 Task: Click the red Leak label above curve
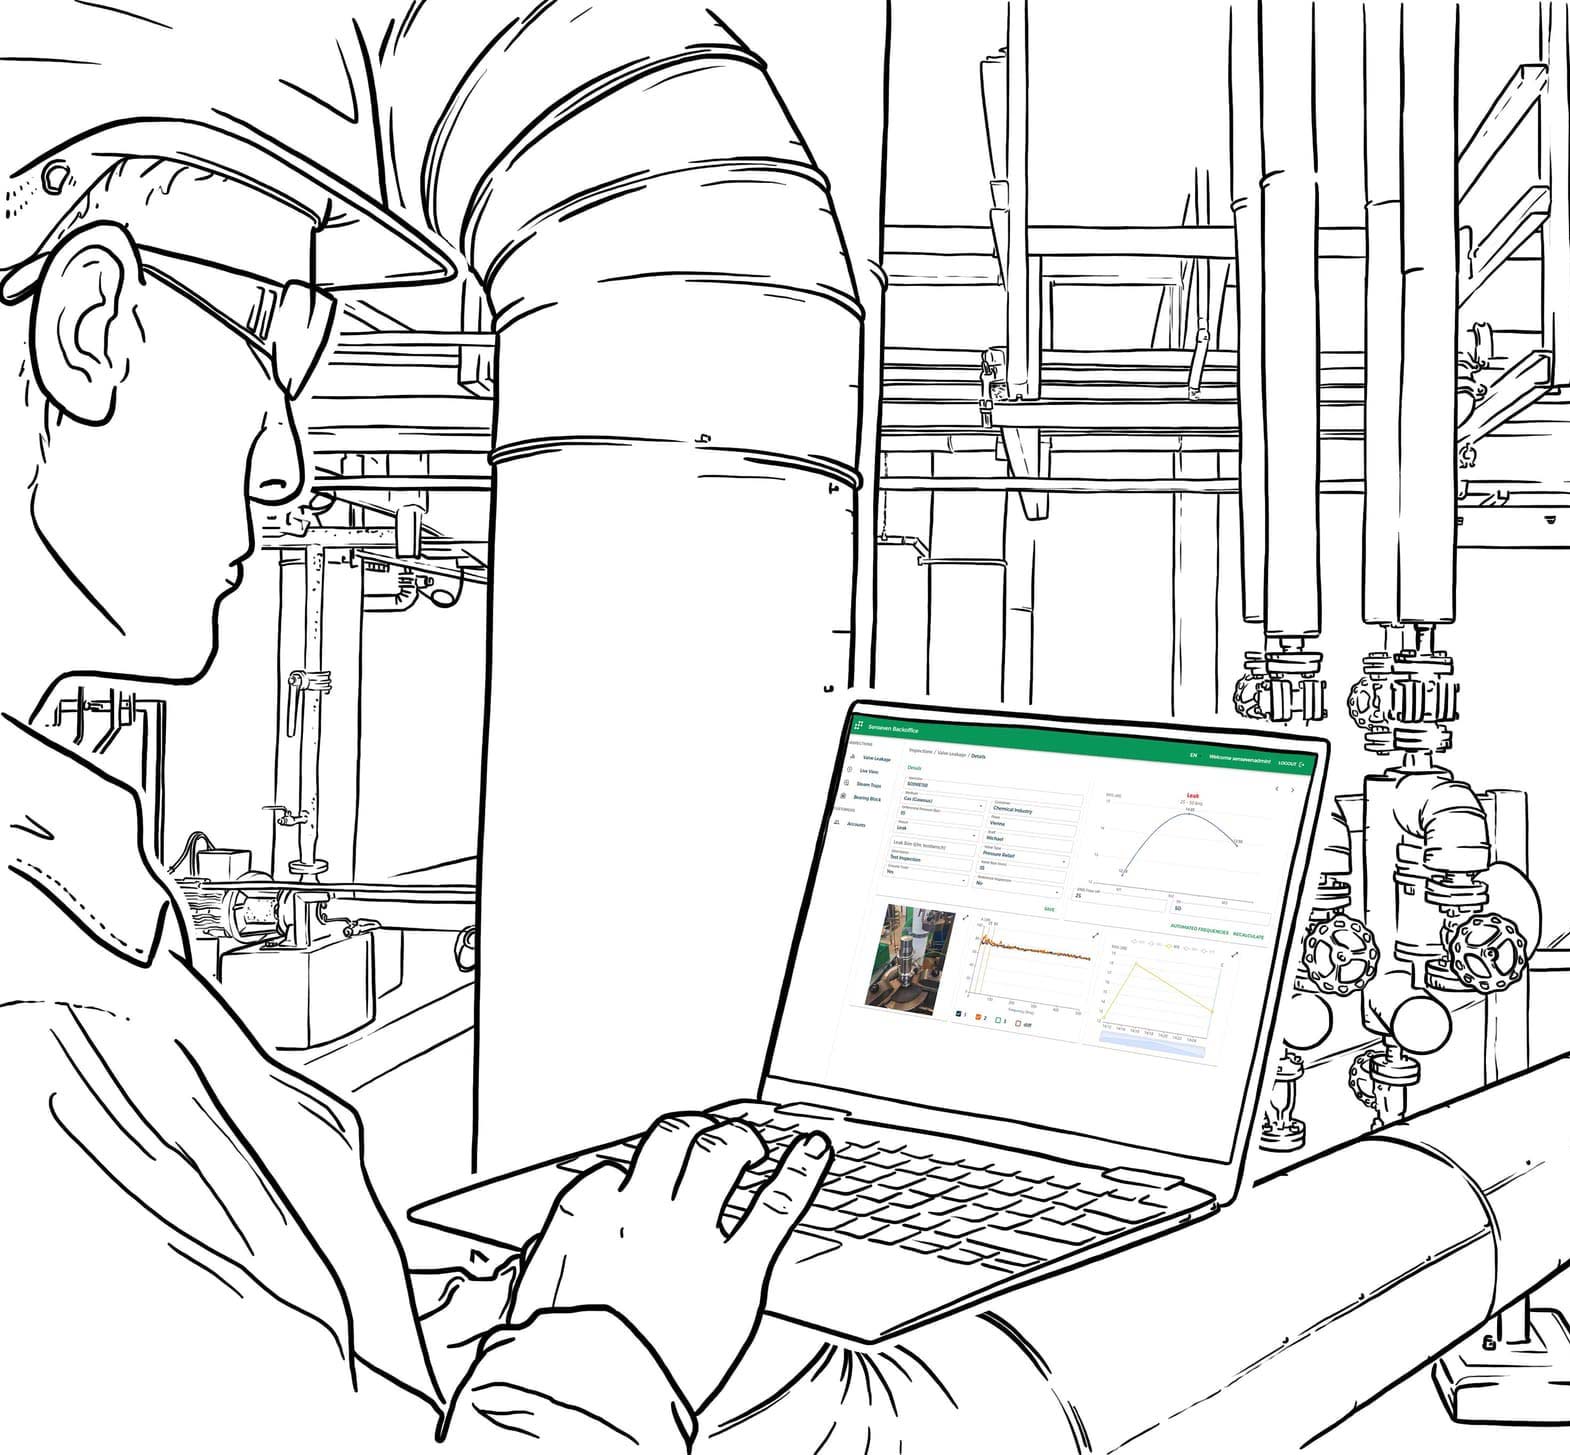tap(1193, 796)
